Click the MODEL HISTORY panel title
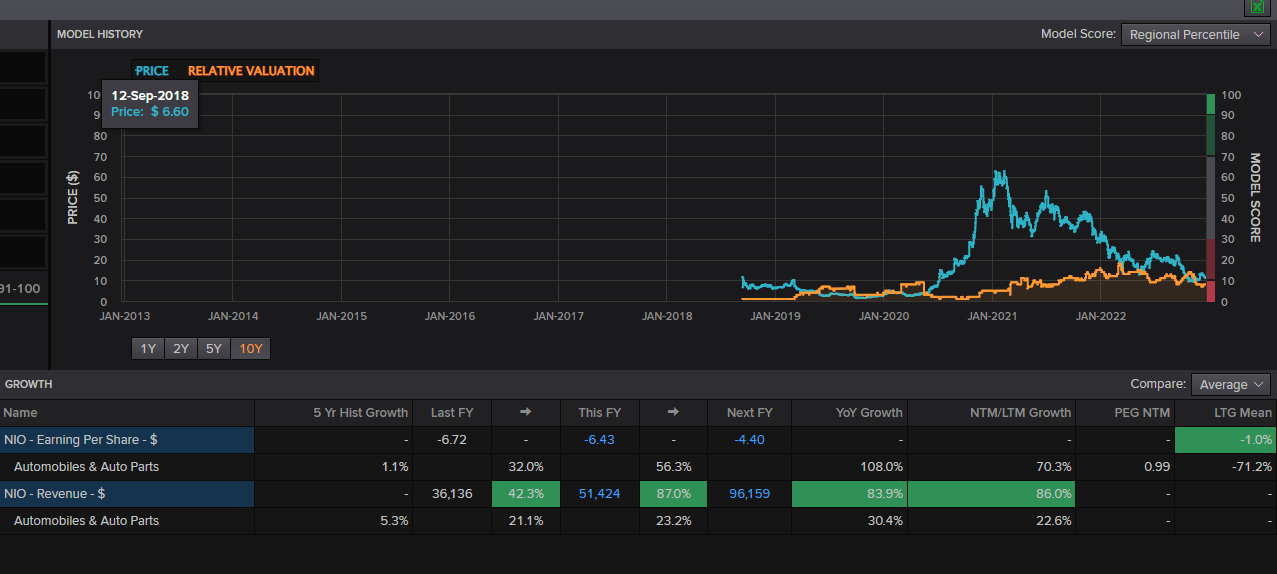 point(100,34)
